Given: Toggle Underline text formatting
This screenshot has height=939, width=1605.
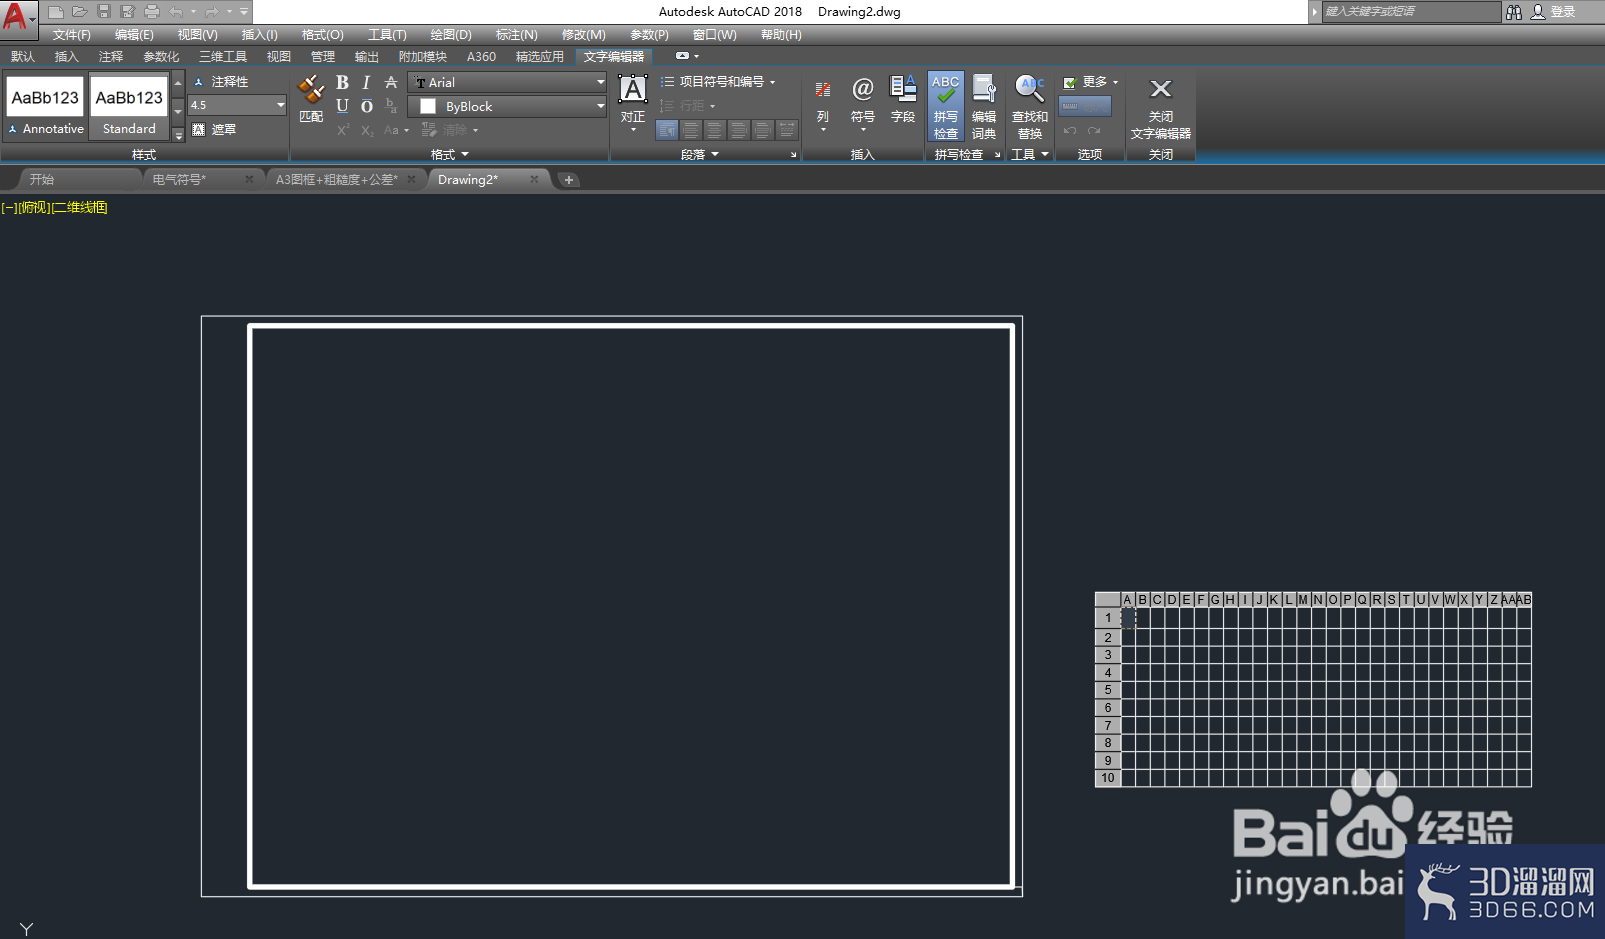Looking at the screenshot, I should [342, 106].
